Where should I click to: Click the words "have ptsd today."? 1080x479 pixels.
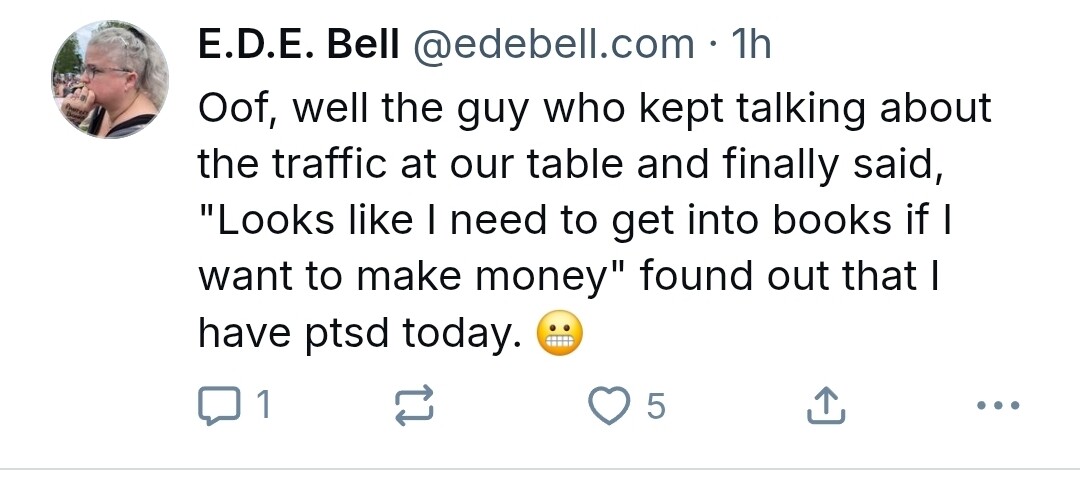click(x=359, y=334)
